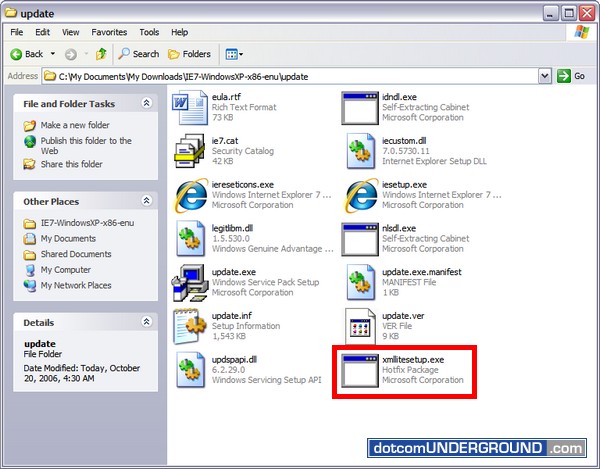Click the update.exe.manifest file icon
This screenshot has height=469, width=600.
pos(360,282)
